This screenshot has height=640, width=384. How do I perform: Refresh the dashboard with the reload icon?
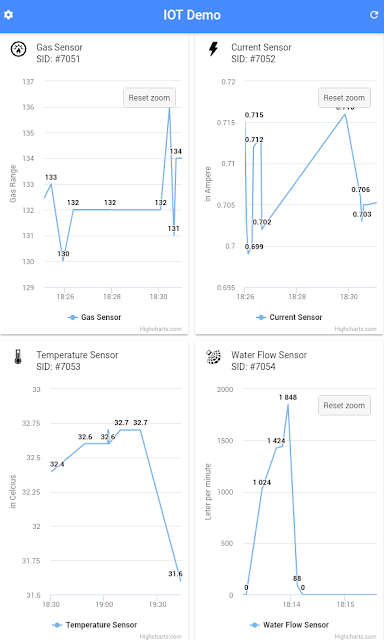pos(374,15)
